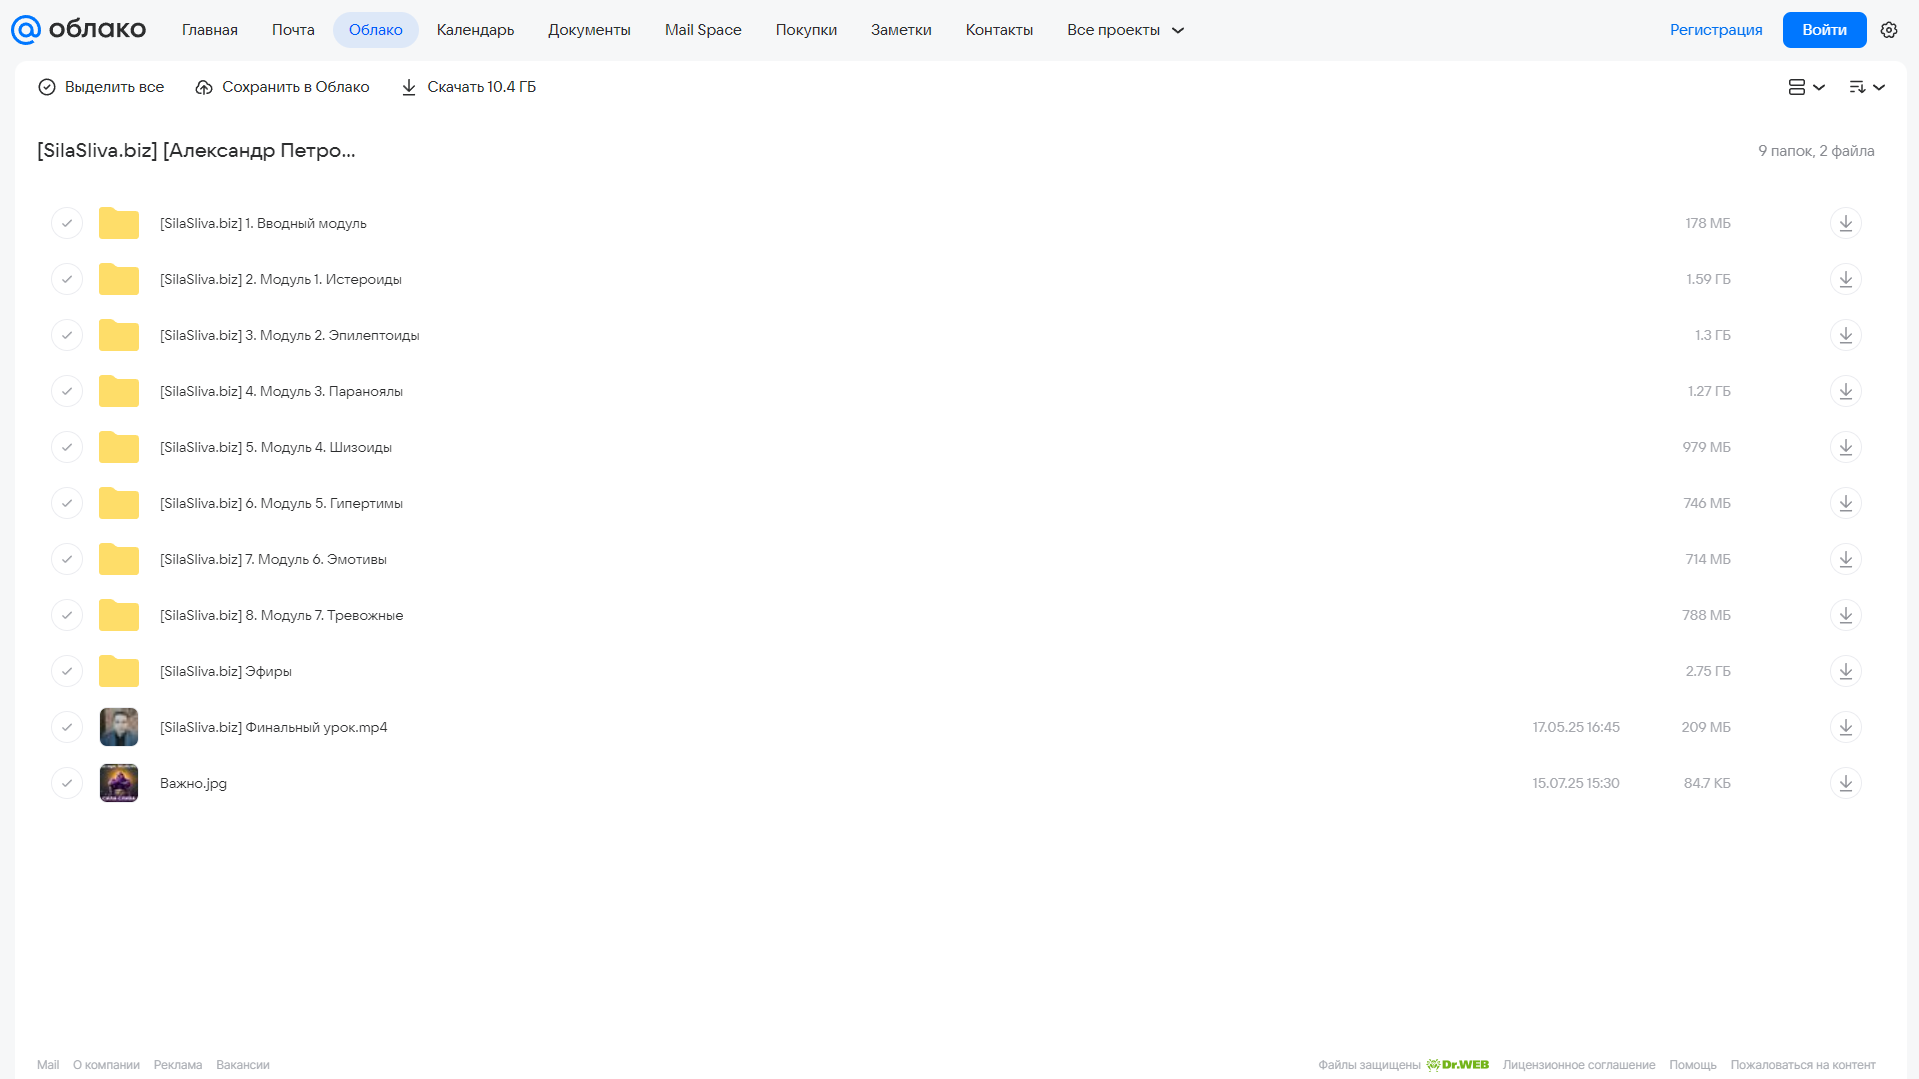The width and height of the screenshot is (1919, 1079).
Task: Click Скачать 10.4 ГБ
Action: 468,87
